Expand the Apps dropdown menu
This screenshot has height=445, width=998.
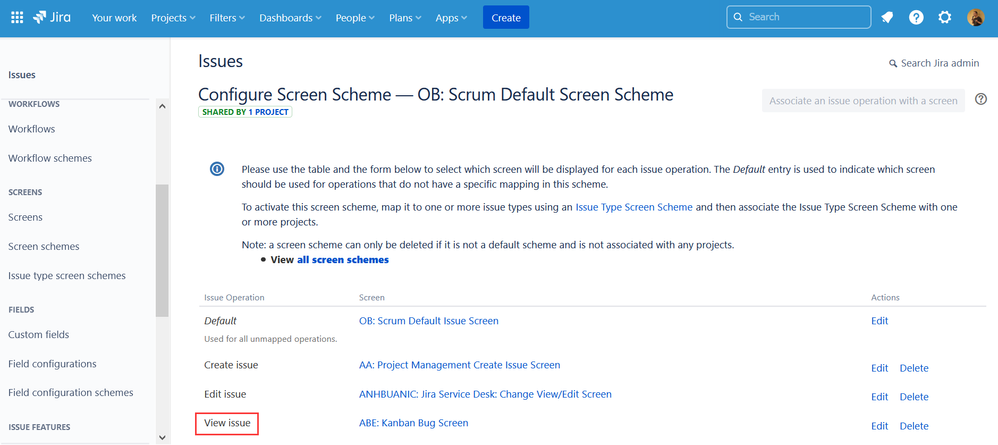click(451, 18)
